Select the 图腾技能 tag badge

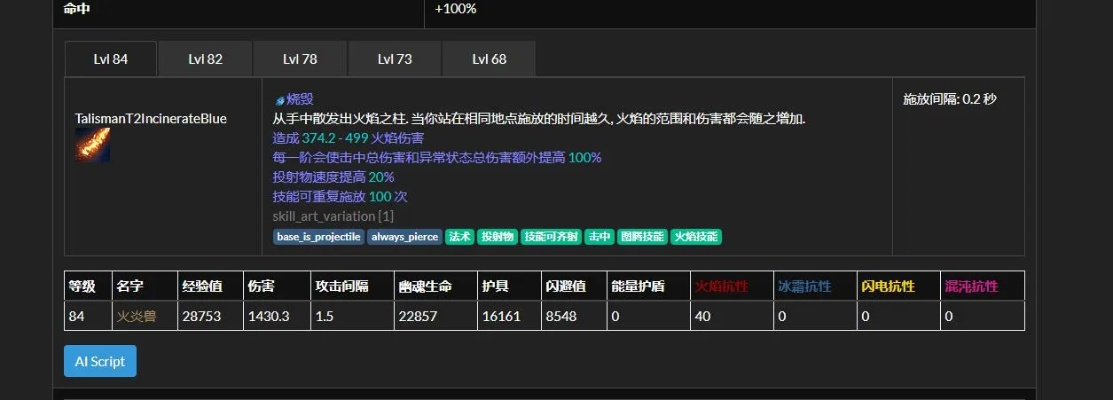pos(642,237)
